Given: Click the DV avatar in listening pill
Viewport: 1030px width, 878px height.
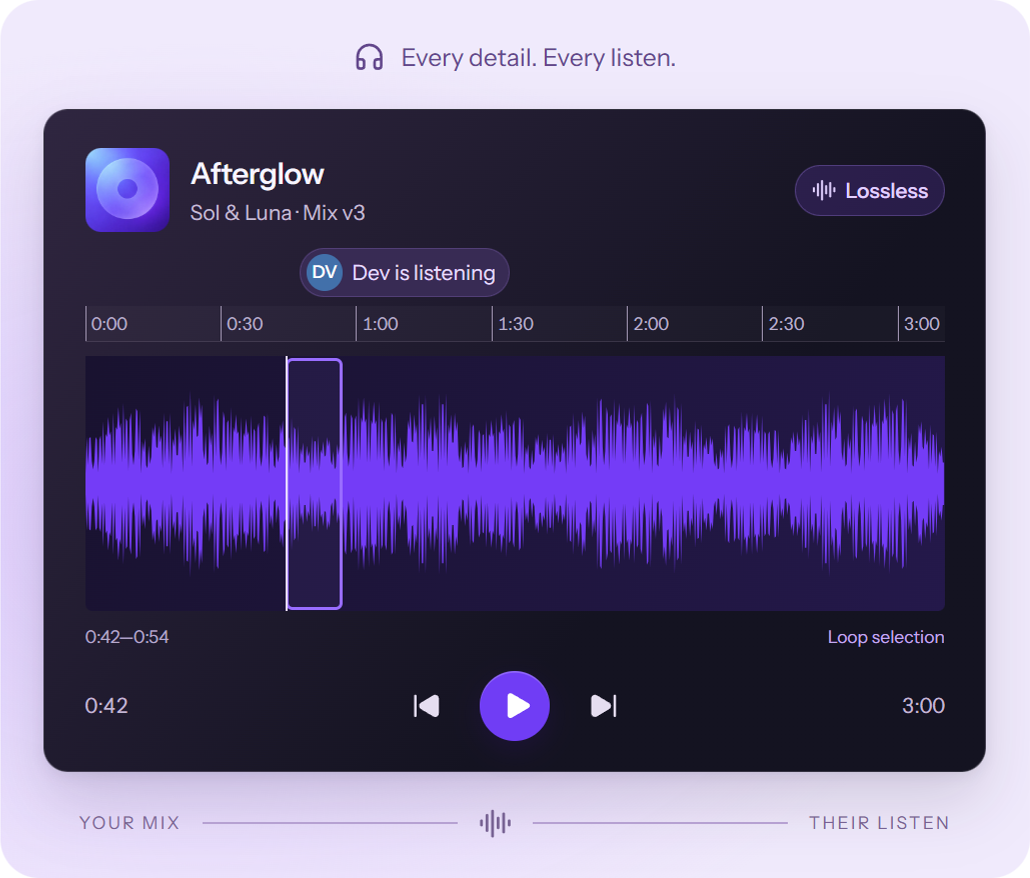Looking at the screenshot, I should pyautogui.click(x=325, y=273).
